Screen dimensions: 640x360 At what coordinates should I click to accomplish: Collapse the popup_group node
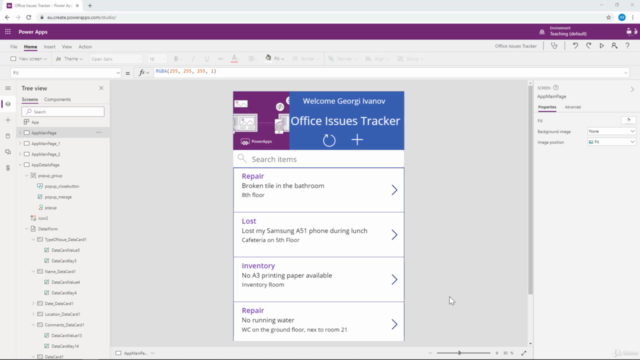coord(27,176)
